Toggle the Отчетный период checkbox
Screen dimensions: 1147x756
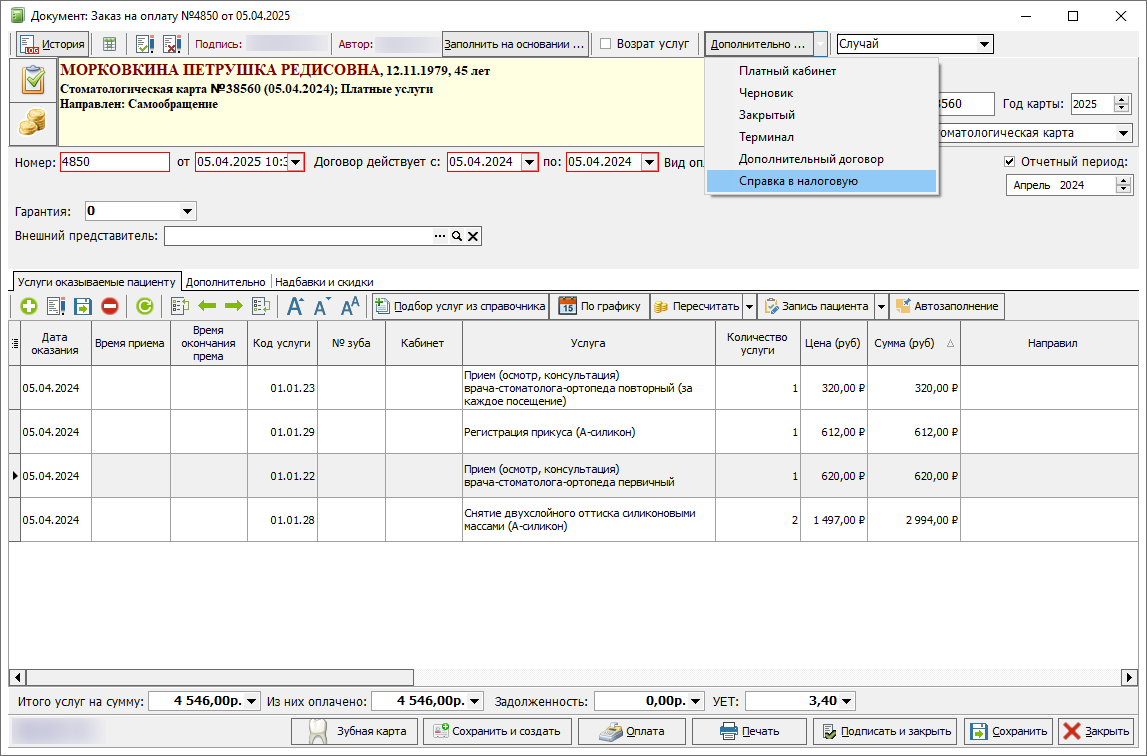click(x=1009, y=162)
